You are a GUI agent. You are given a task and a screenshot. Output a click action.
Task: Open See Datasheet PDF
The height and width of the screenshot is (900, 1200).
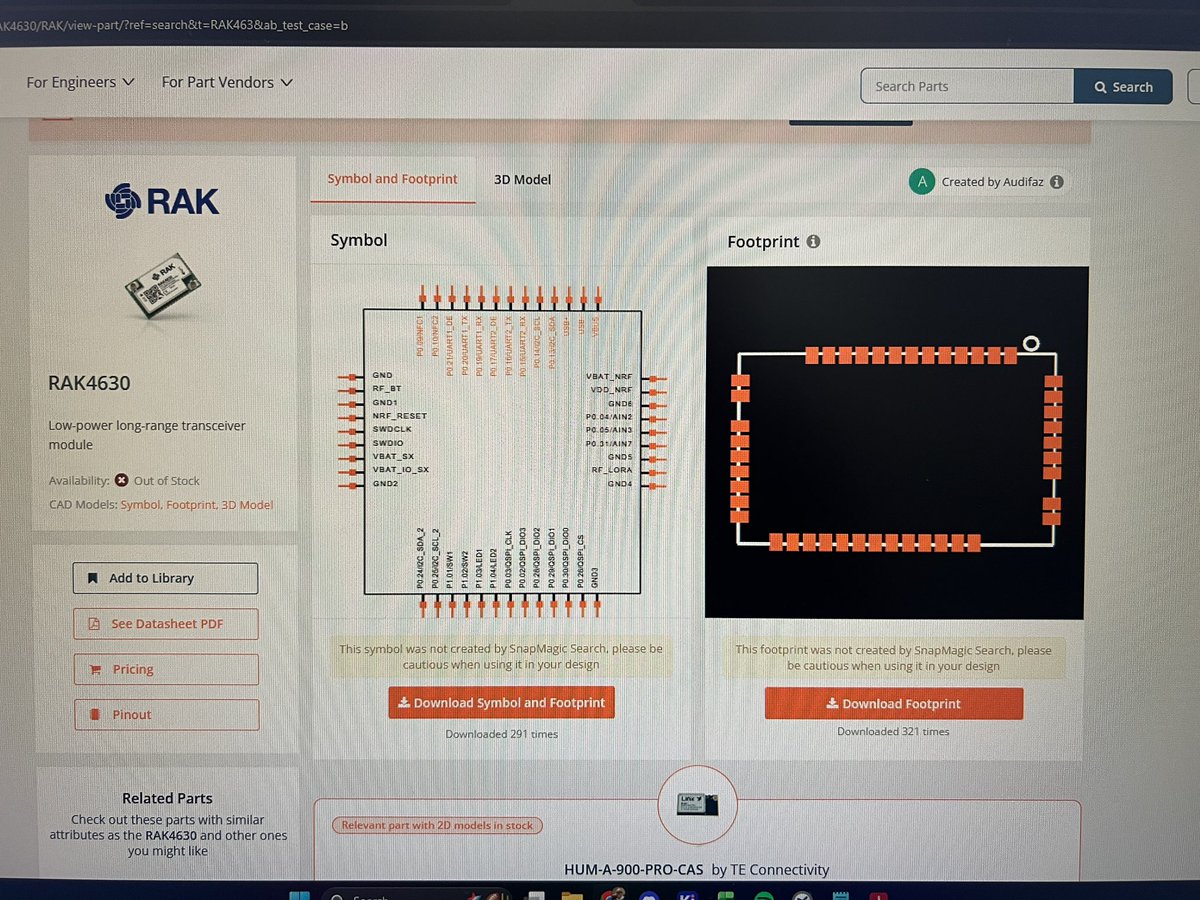(166, 624)
